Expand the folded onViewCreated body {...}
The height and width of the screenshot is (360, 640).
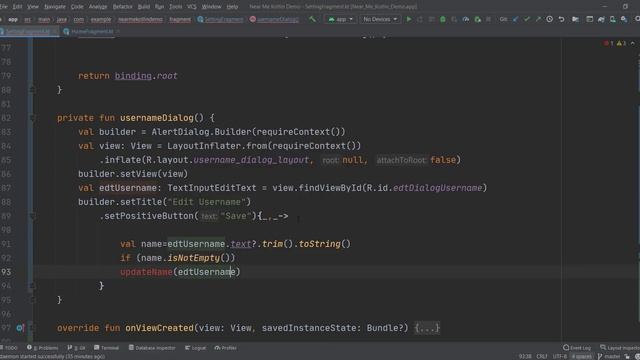427,328
